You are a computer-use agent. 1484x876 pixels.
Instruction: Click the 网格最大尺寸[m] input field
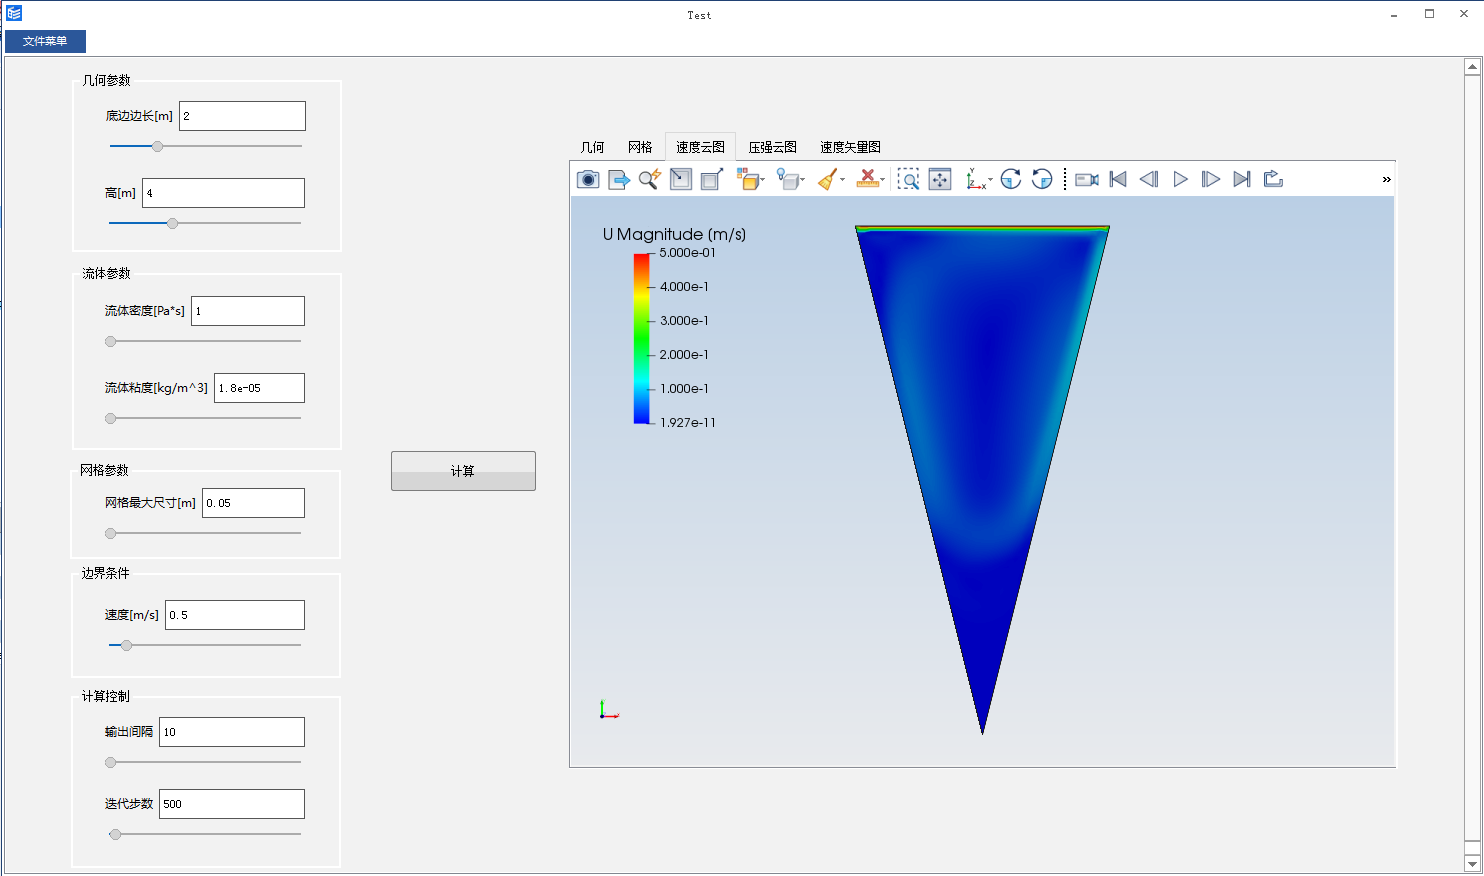(x=253, y=503)
